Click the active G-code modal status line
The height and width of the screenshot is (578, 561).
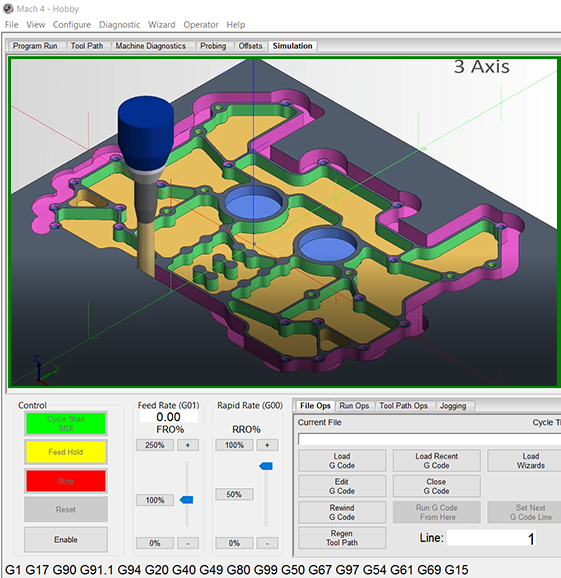236,570
